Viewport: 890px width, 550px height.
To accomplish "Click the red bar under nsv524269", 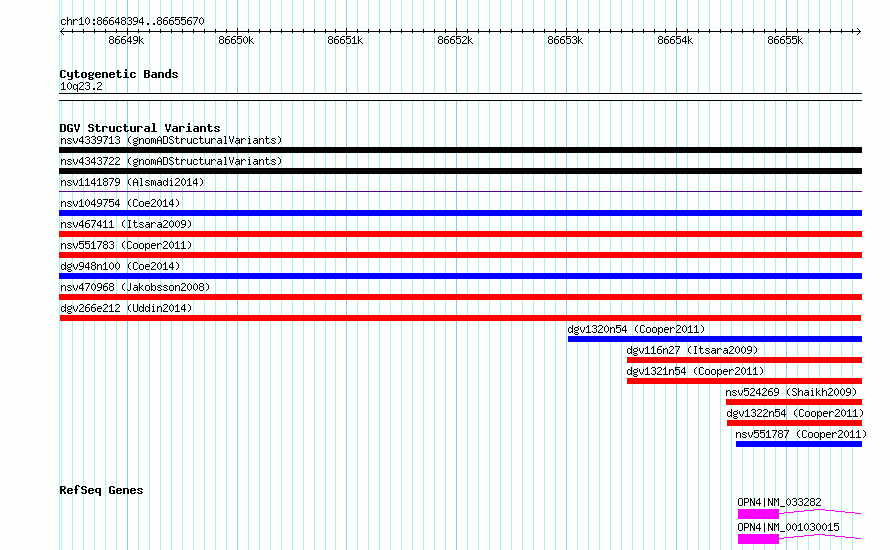I will click(794, 402).
